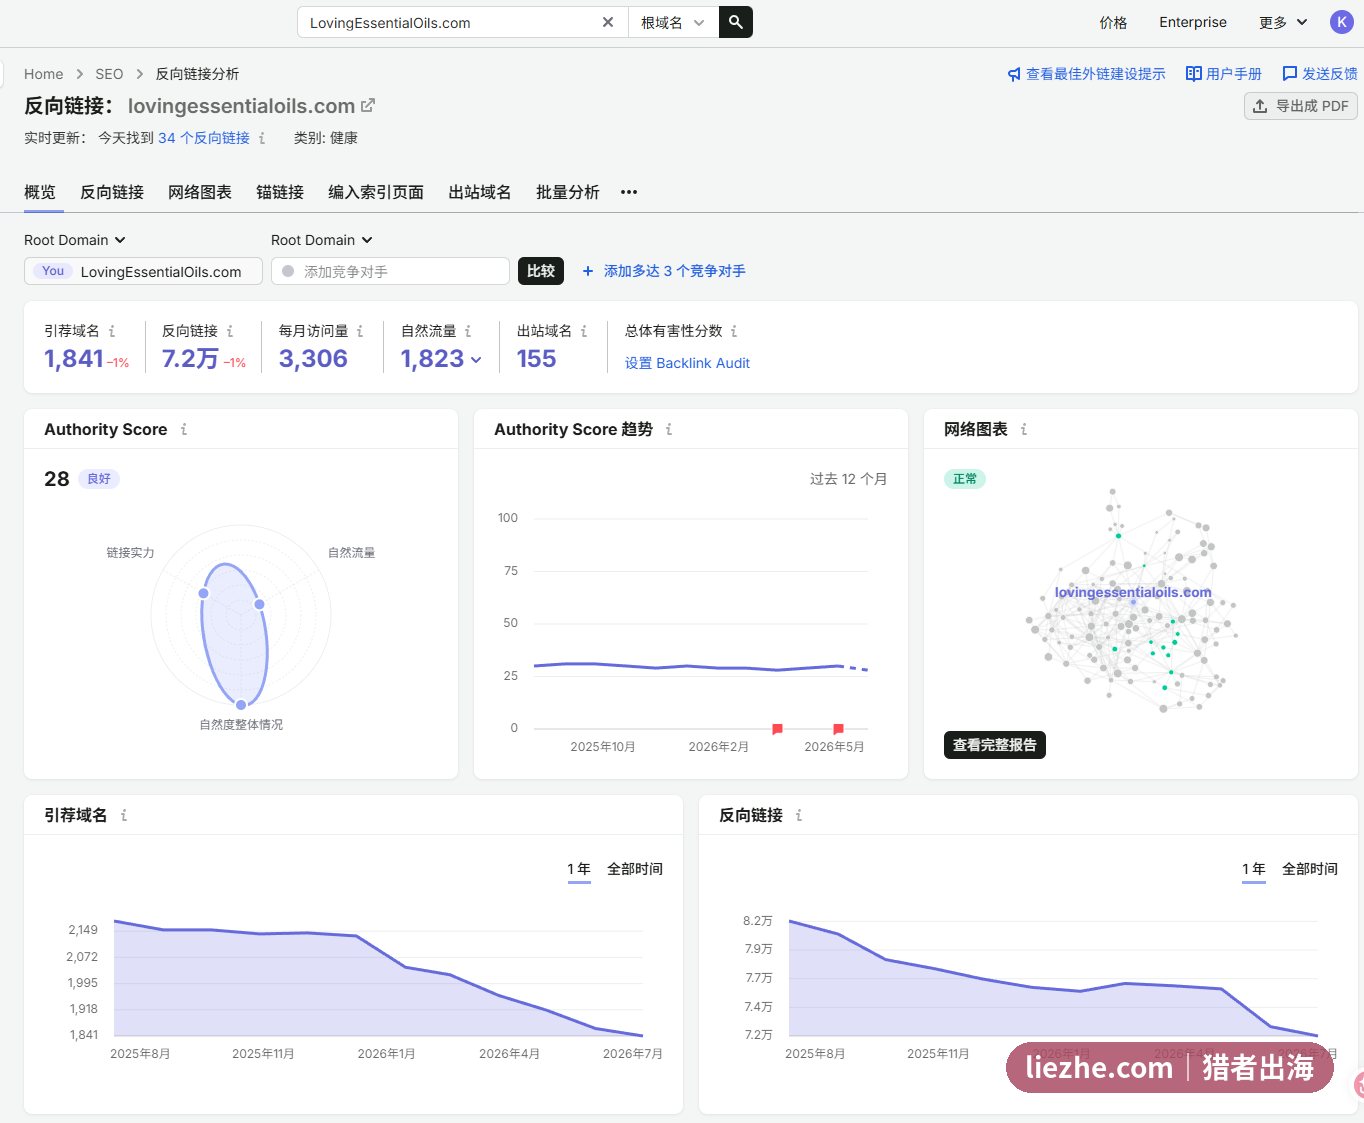Image resolution: width=1364 pixels, height=1123 pixels.
Task: Click the first red flag marker on trend chart
Action: coord(777,729)
